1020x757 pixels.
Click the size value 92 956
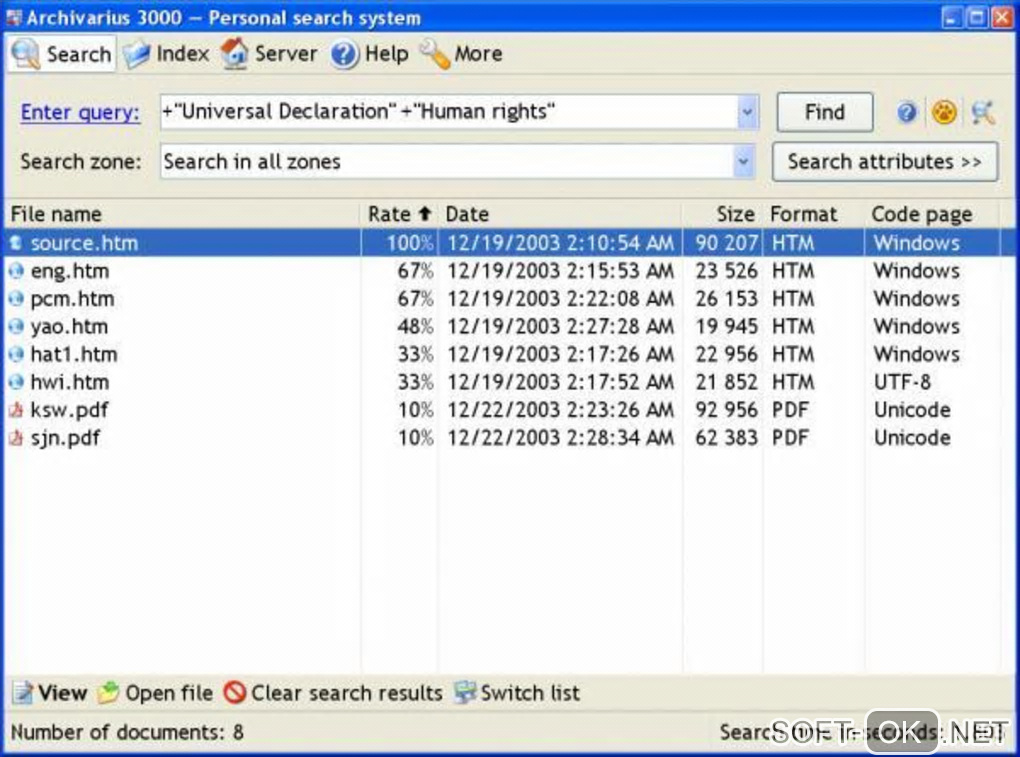click(726, 410)
